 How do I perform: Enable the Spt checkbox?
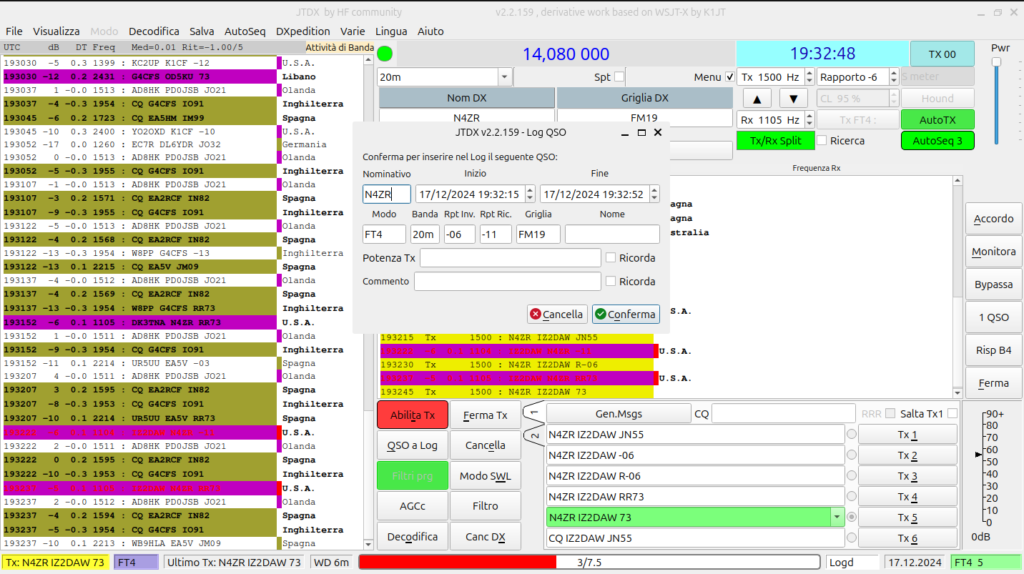coord(619,76)
